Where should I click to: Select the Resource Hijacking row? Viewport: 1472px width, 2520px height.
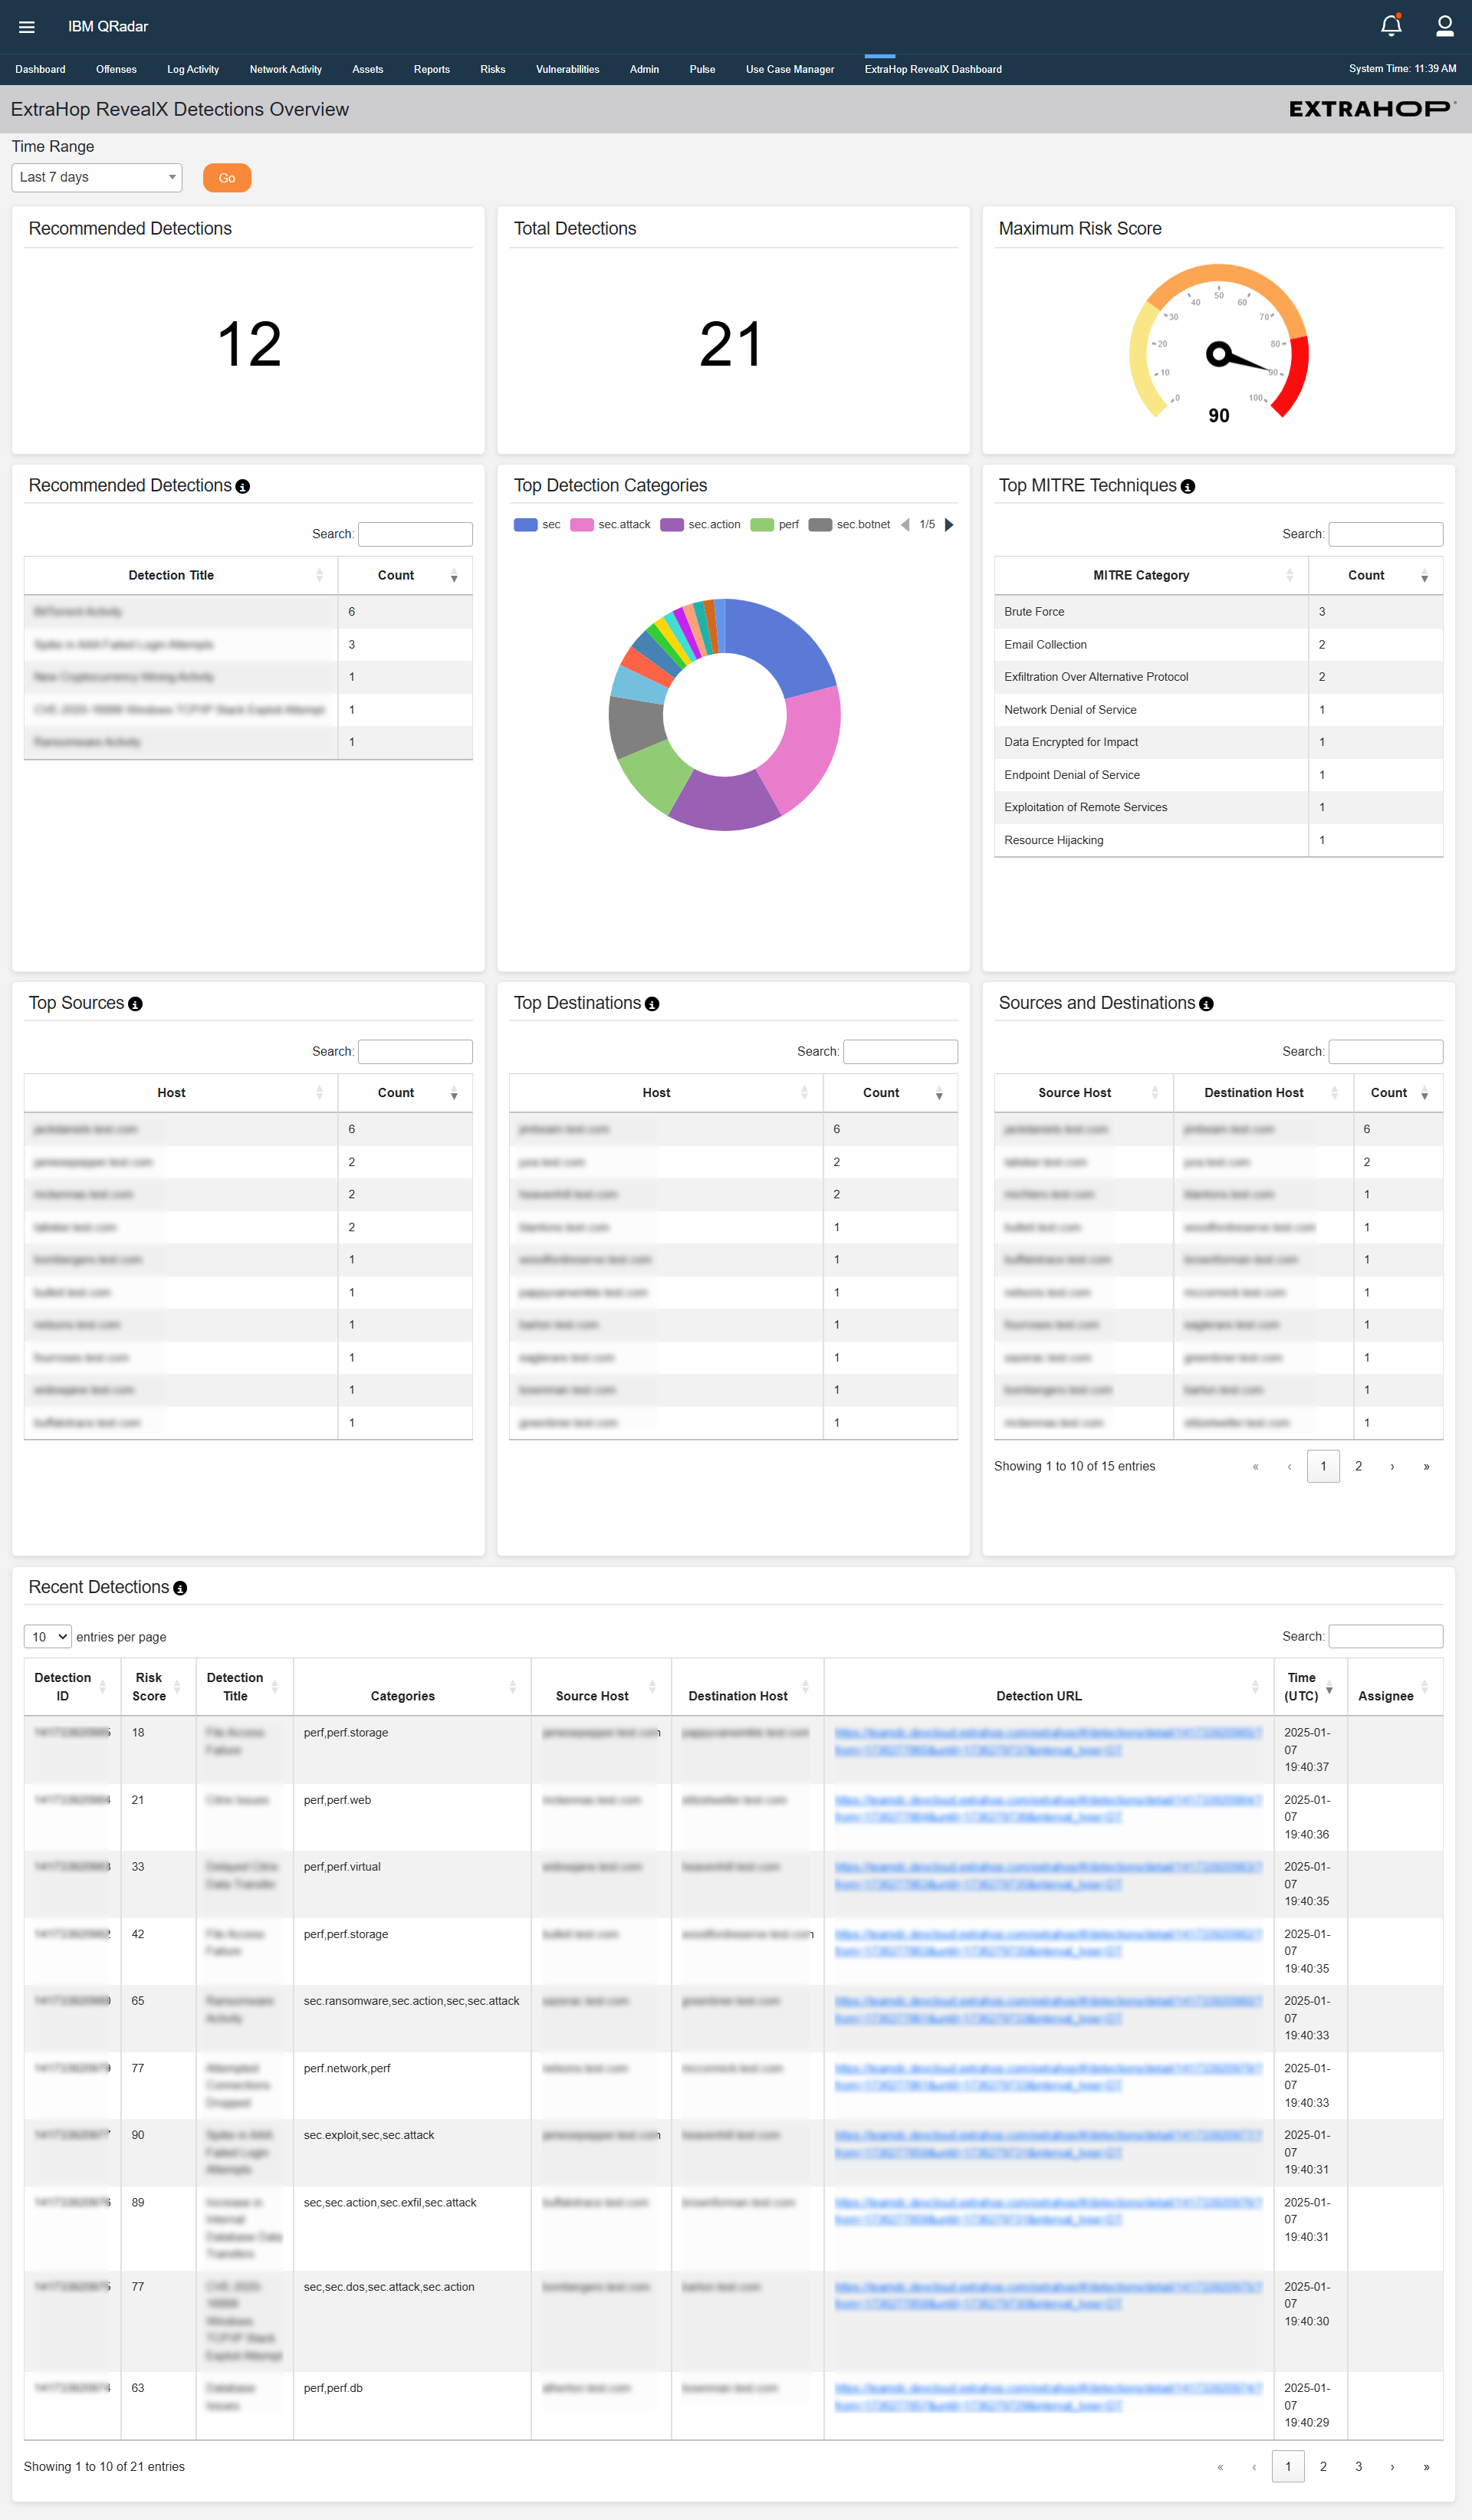pos(1218,840)
